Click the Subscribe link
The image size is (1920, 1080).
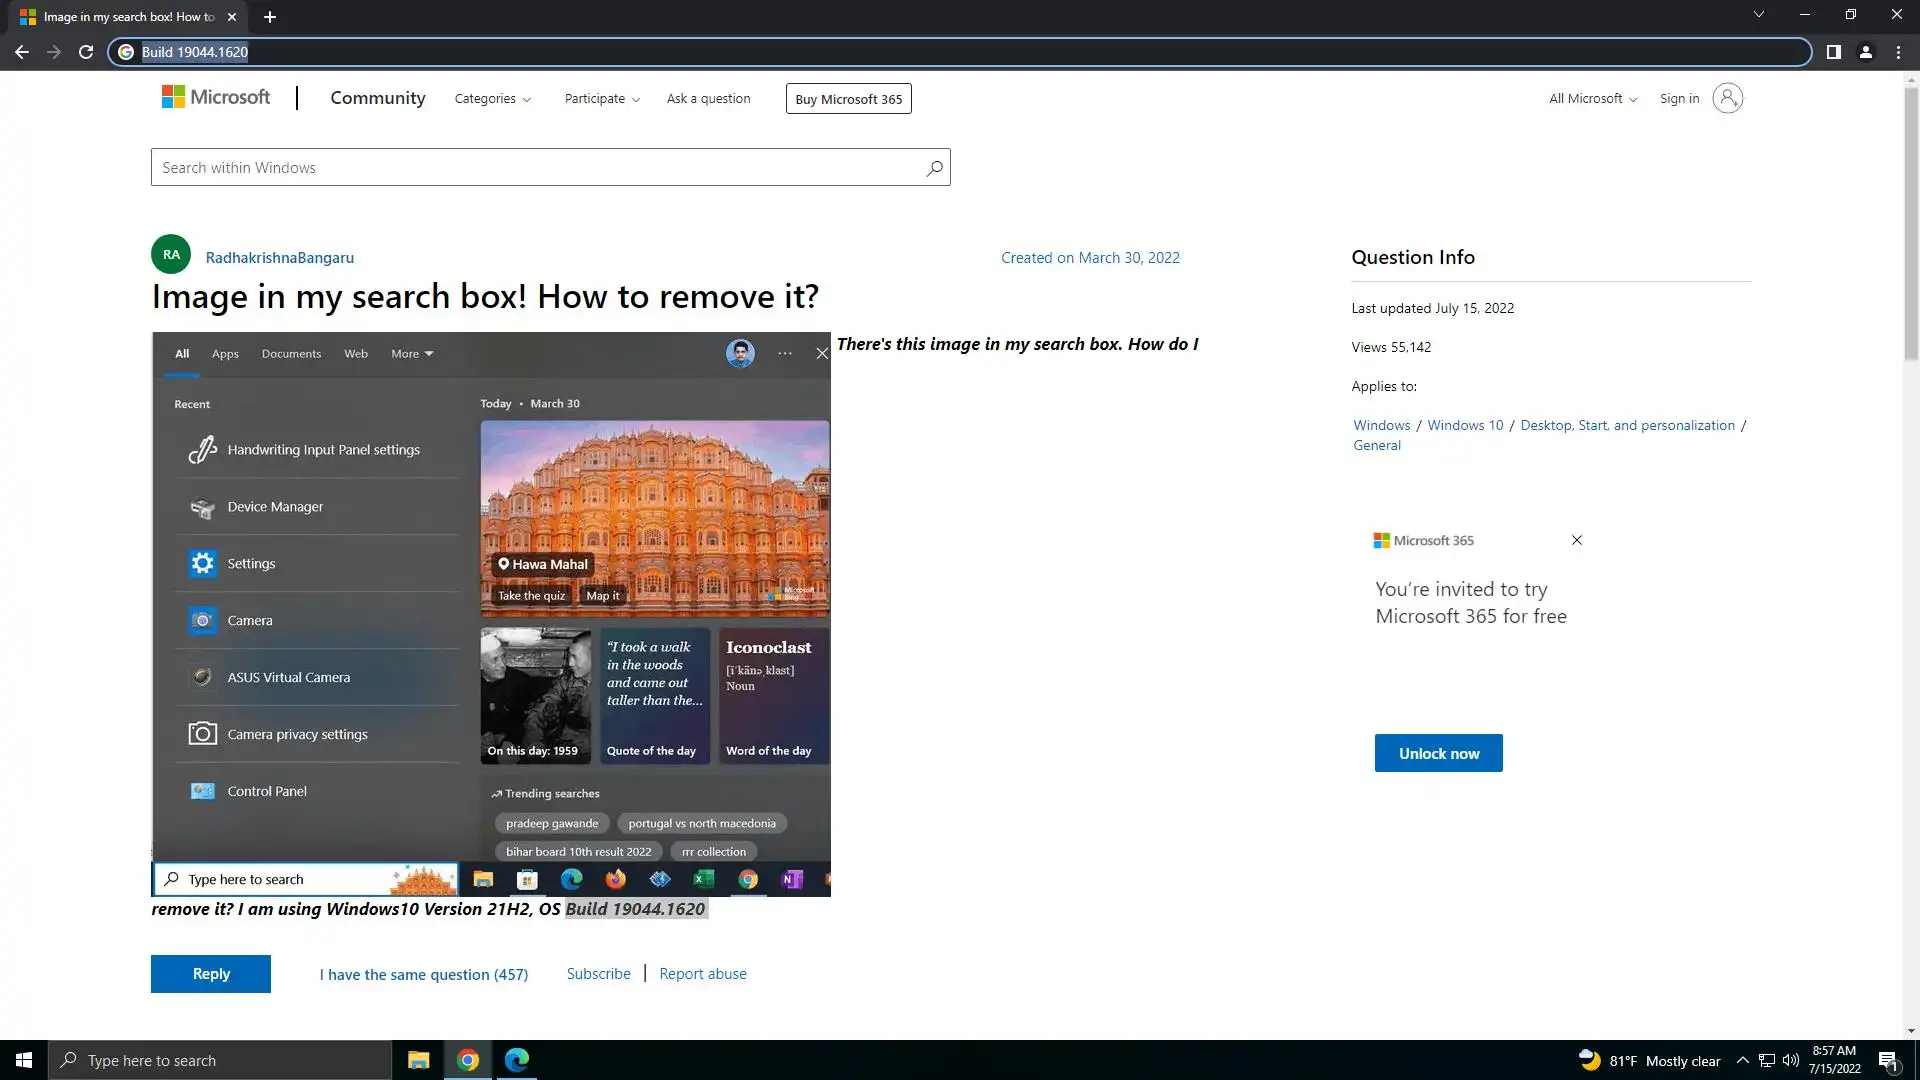598,974
